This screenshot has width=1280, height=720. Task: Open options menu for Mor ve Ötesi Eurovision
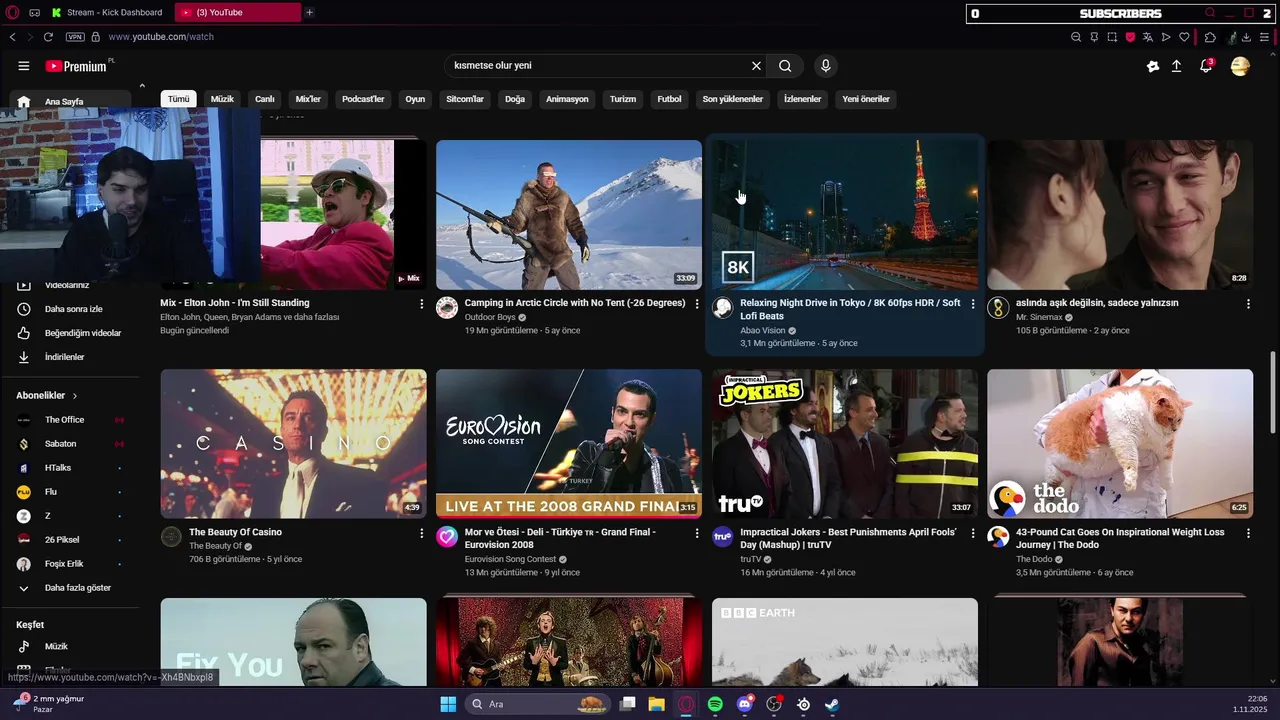[x=697, y=534]
